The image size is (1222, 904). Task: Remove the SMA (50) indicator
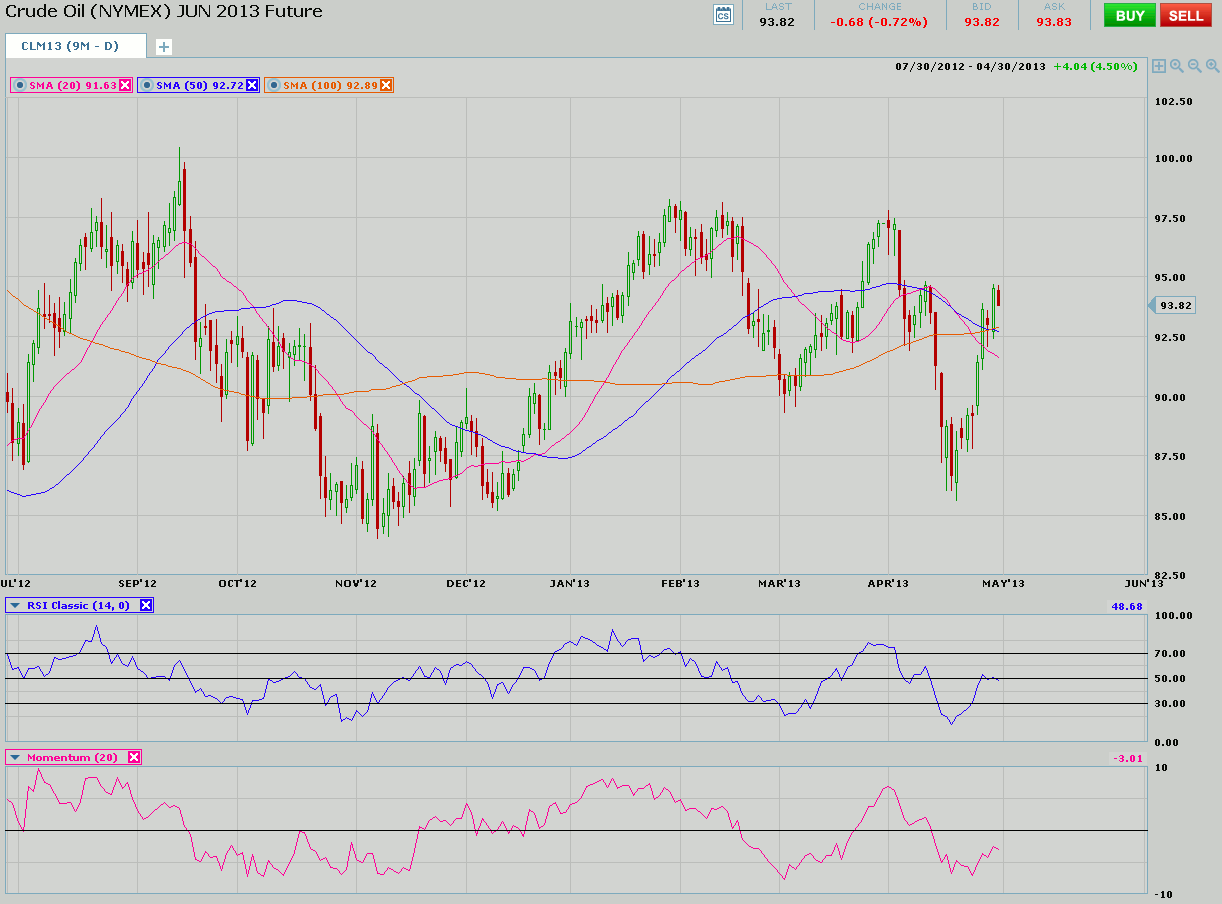[252, 86]
